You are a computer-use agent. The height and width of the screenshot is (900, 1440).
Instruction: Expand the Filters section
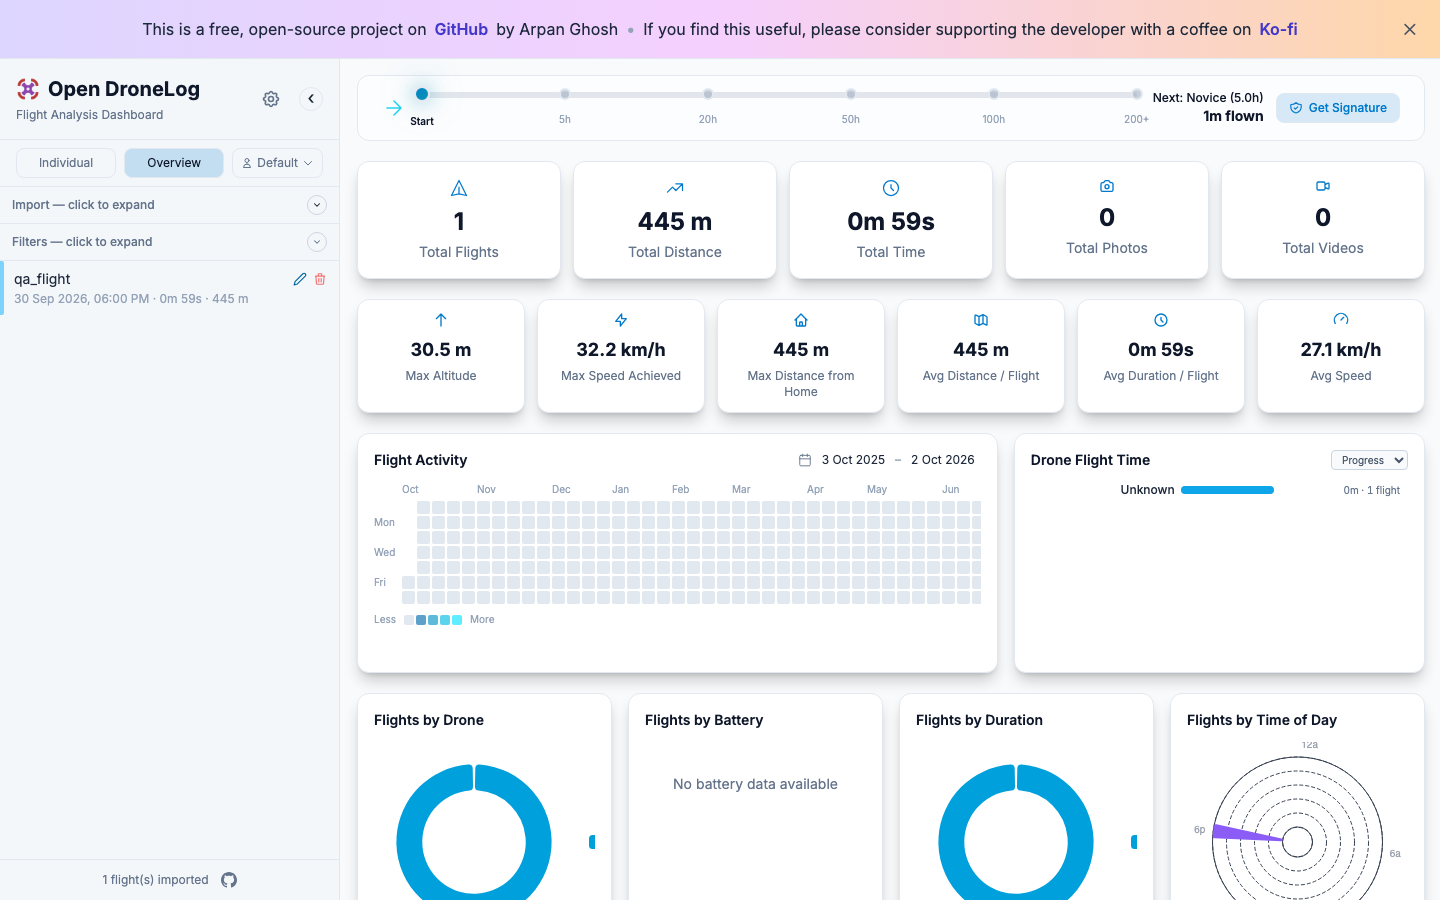(170, 242)
